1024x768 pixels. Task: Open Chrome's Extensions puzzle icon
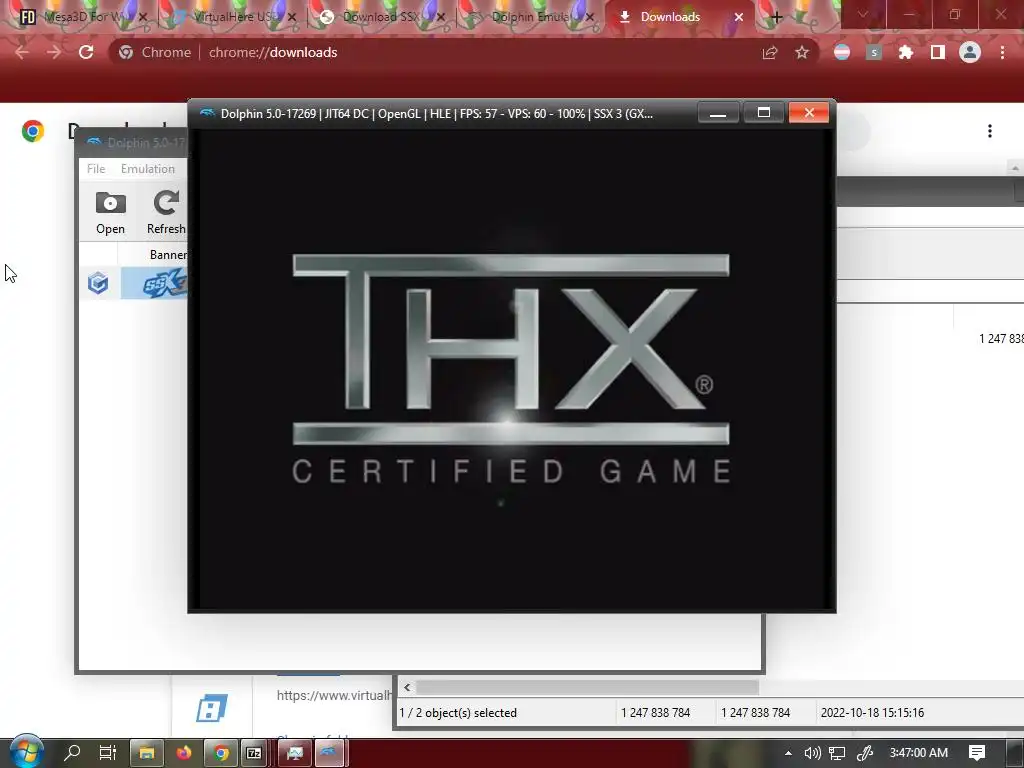tap(906, 52)
